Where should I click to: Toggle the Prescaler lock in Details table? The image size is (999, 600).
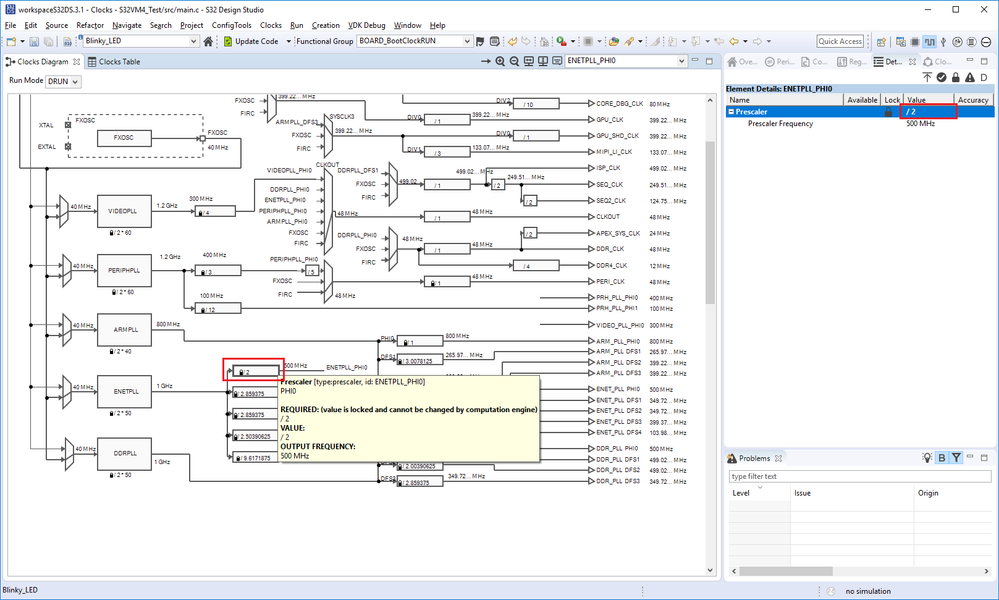[888, 111]
